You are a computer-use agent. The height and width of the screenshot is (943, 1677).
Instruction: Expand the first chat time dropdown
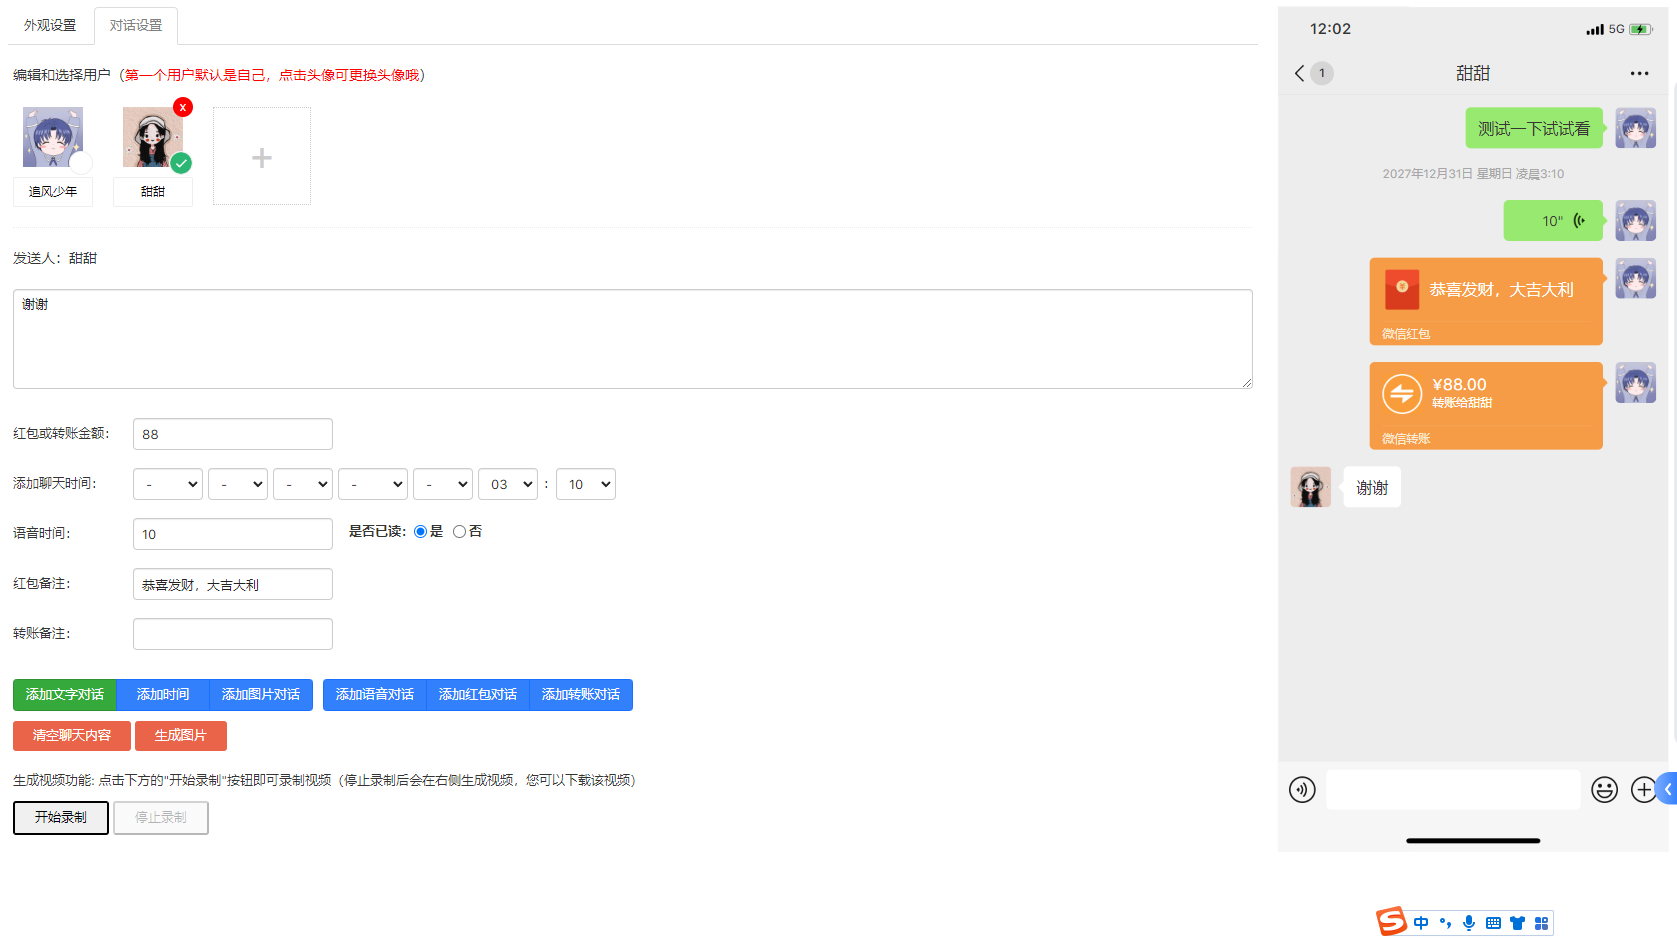tap(168, 484)
